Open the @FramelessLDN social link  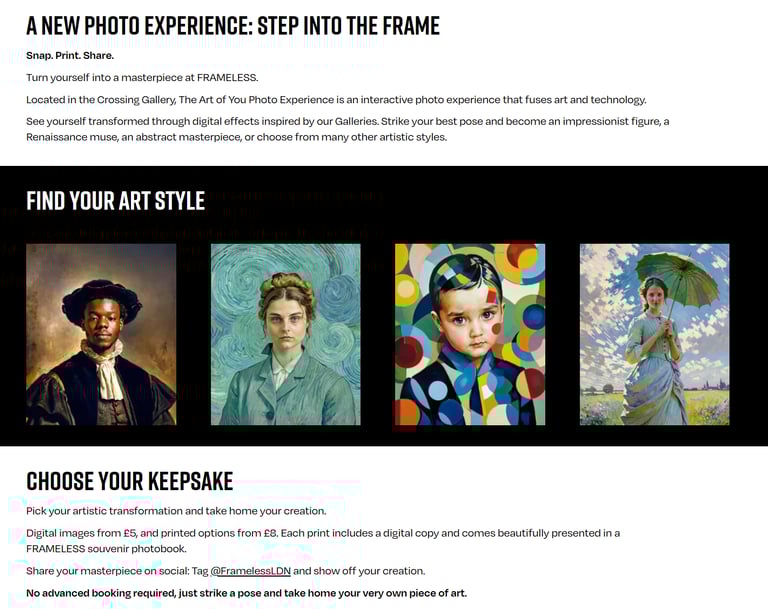(250, 571)
